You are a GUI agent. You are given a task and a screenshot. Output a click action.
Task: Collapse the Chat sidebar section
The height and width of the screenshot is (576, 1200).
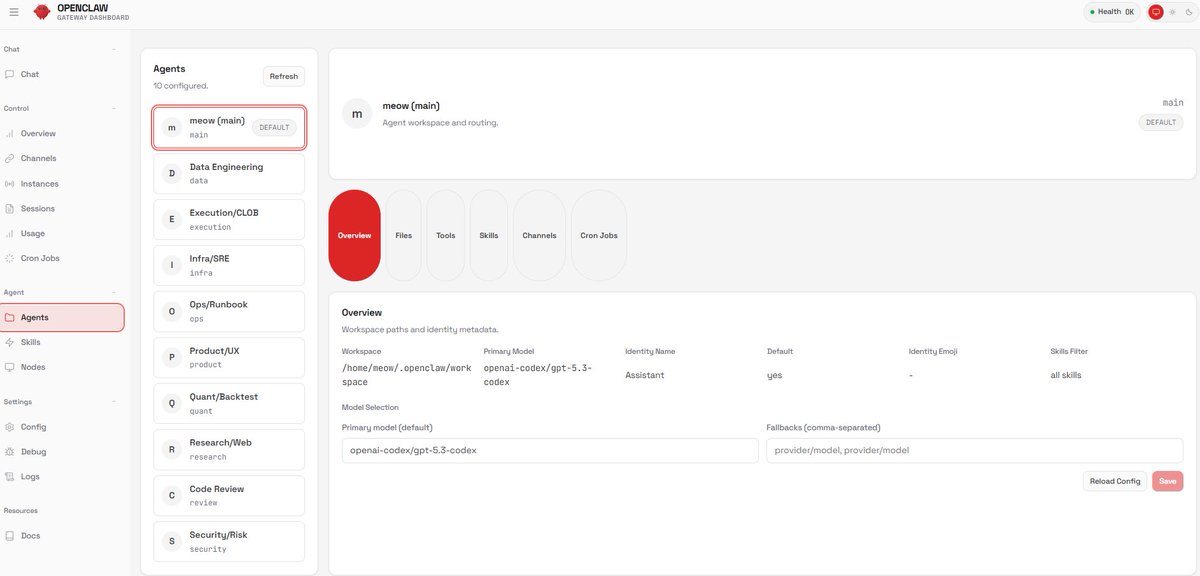113,49
